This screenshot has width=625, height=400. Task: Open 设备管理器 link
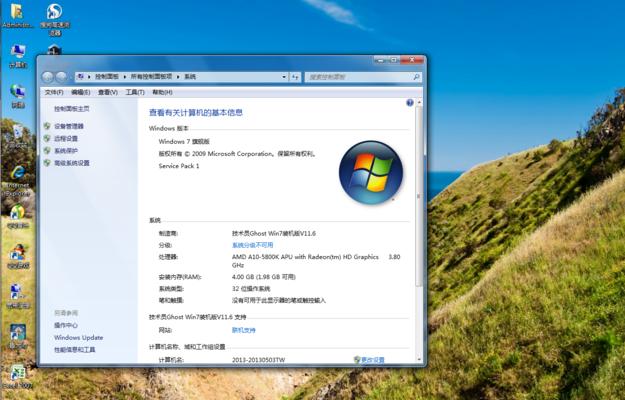click(x=69, y=126)
